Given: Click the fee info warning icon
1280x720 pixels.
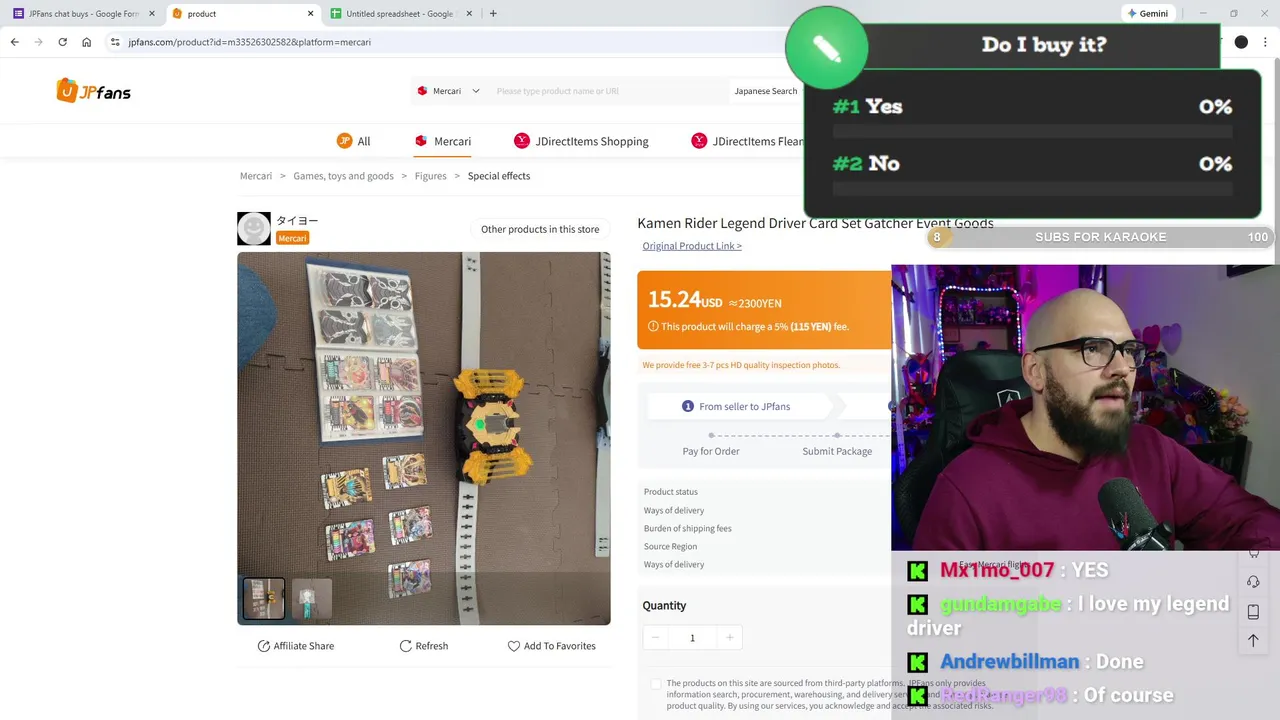Looking at the screenshot, I should point(653,327).
